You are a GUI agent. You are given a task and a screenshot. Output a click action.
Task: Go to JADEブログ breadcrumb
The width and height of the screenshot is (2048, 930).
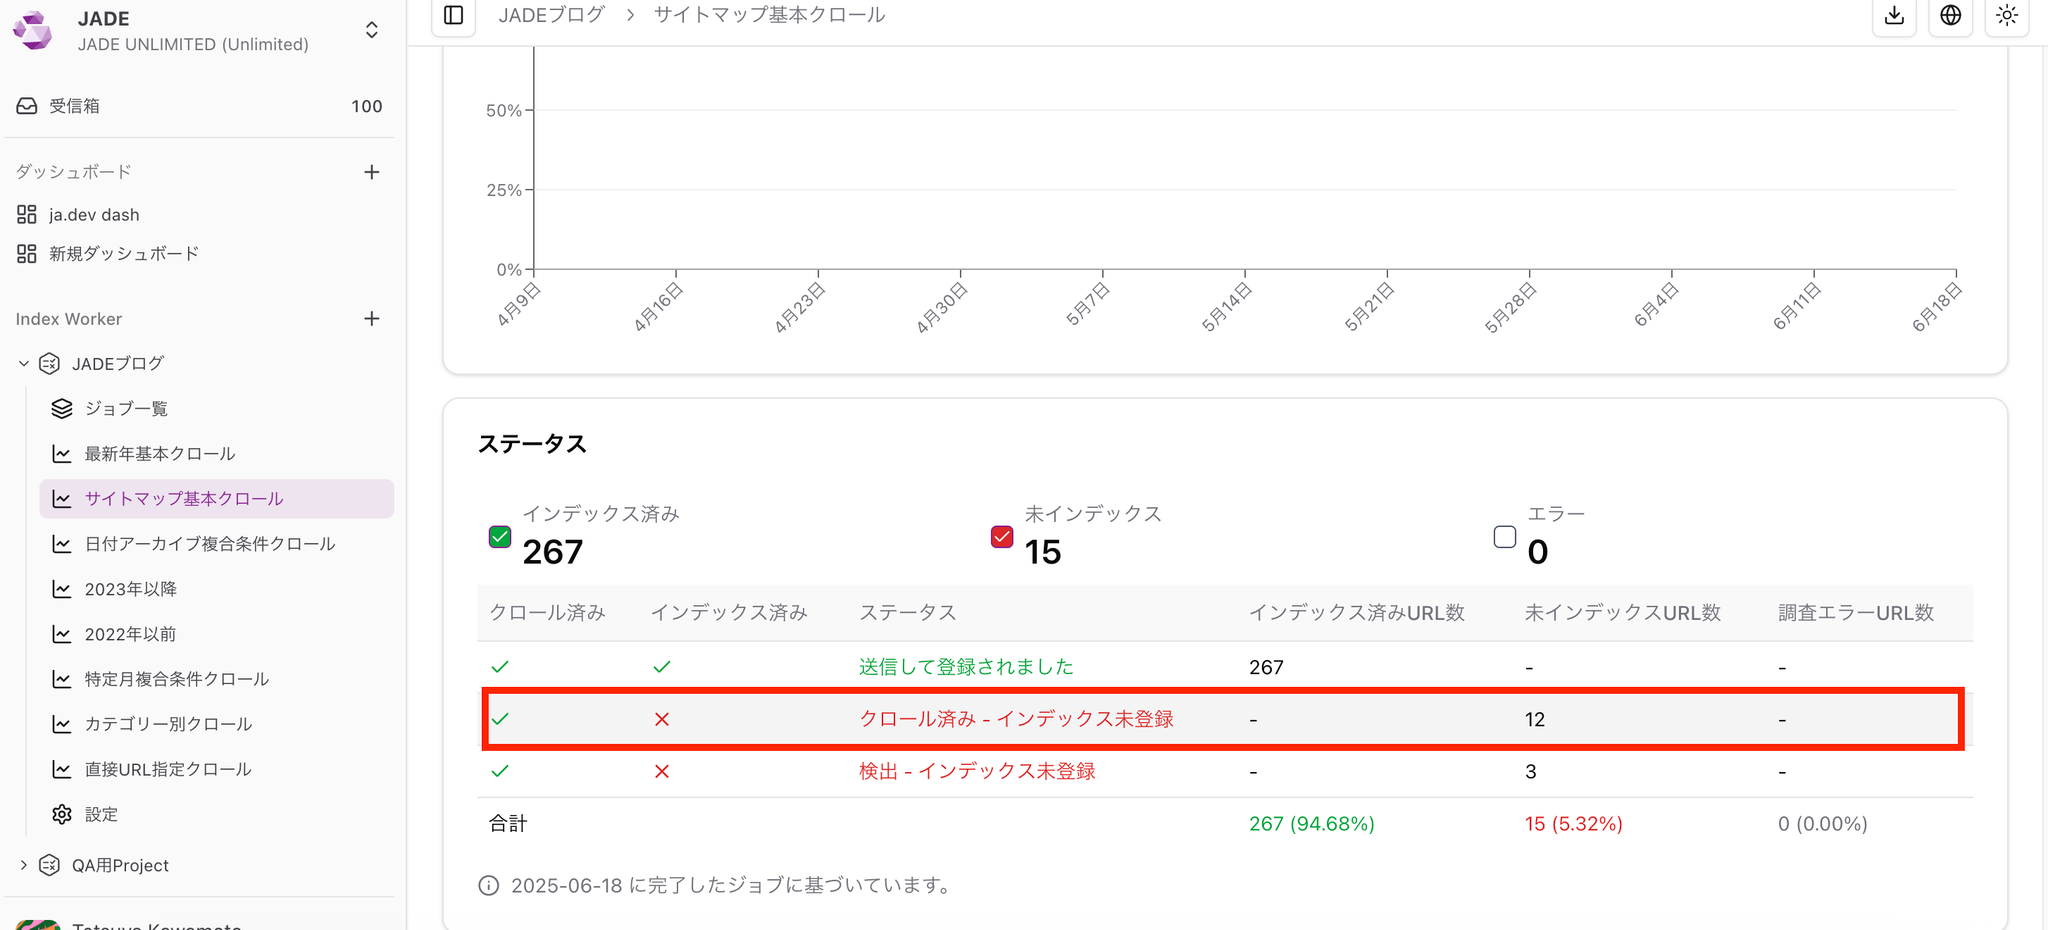point(551,15)
